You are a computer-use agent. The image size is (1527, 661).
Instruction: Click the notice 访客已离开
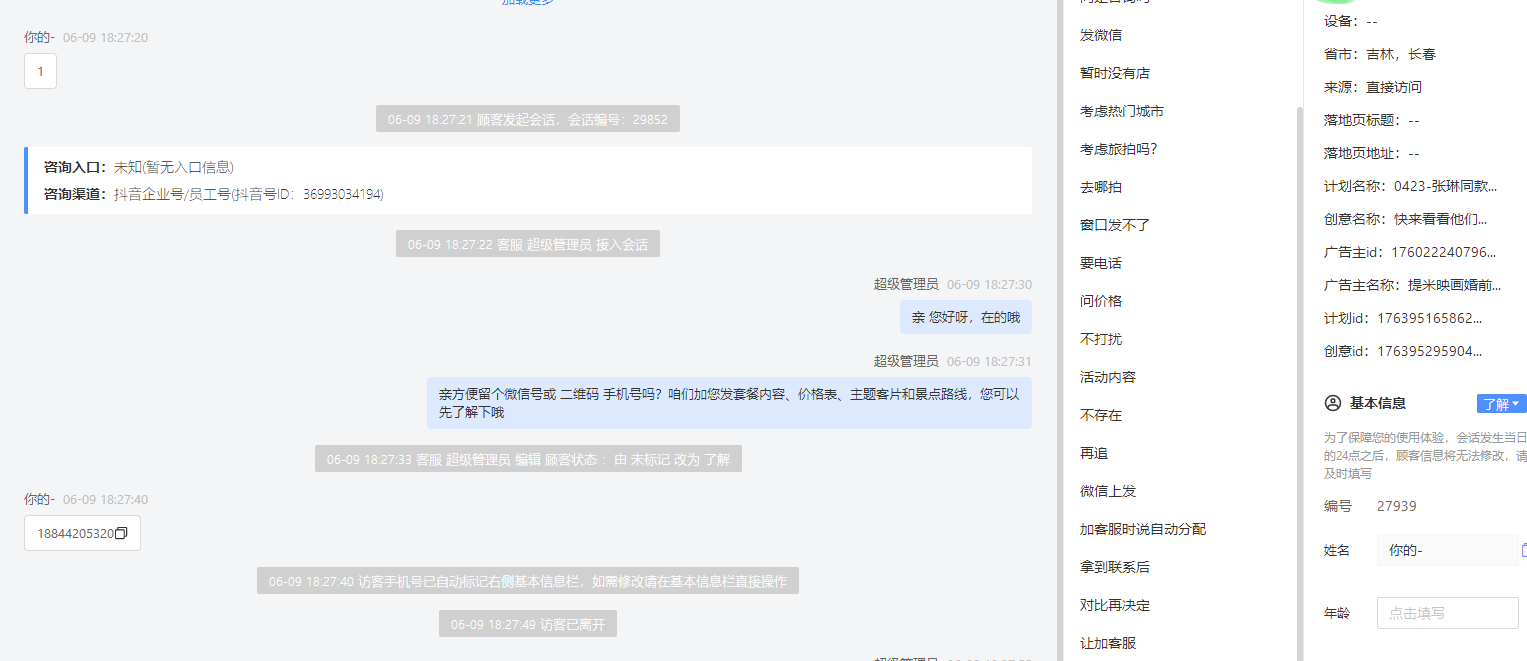click(x=528, y=624)
